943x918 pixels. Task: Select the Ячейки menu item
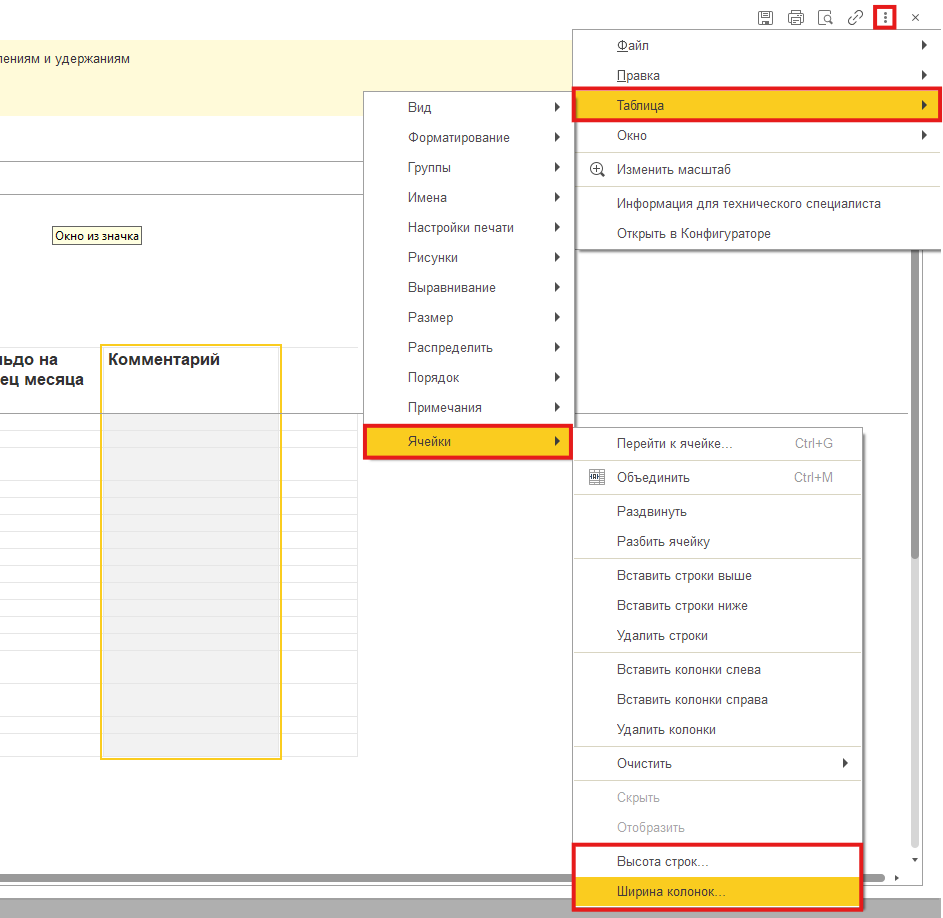coord(468,442)
